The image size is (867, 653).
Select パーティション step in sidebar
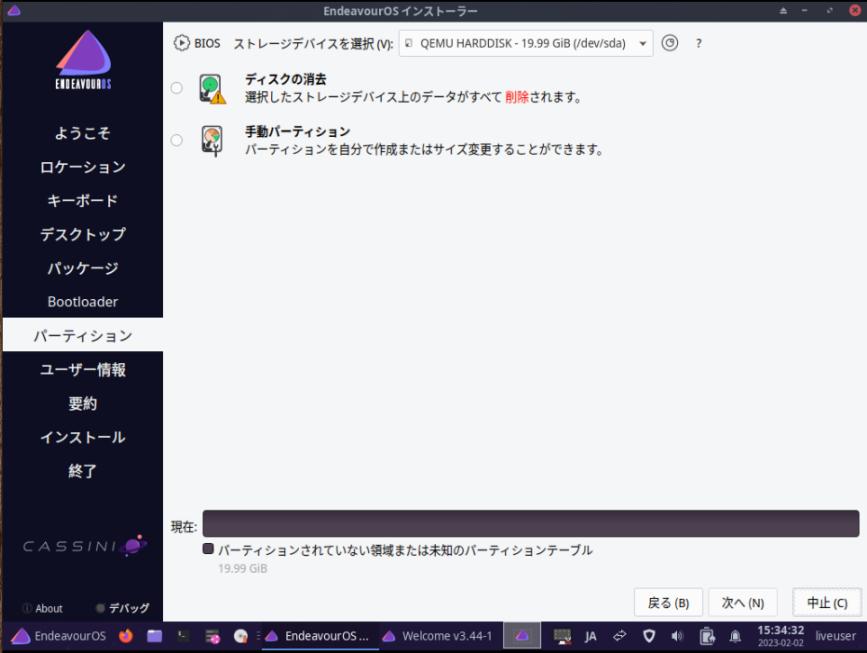pyautogui.click(x=83, y=335)
